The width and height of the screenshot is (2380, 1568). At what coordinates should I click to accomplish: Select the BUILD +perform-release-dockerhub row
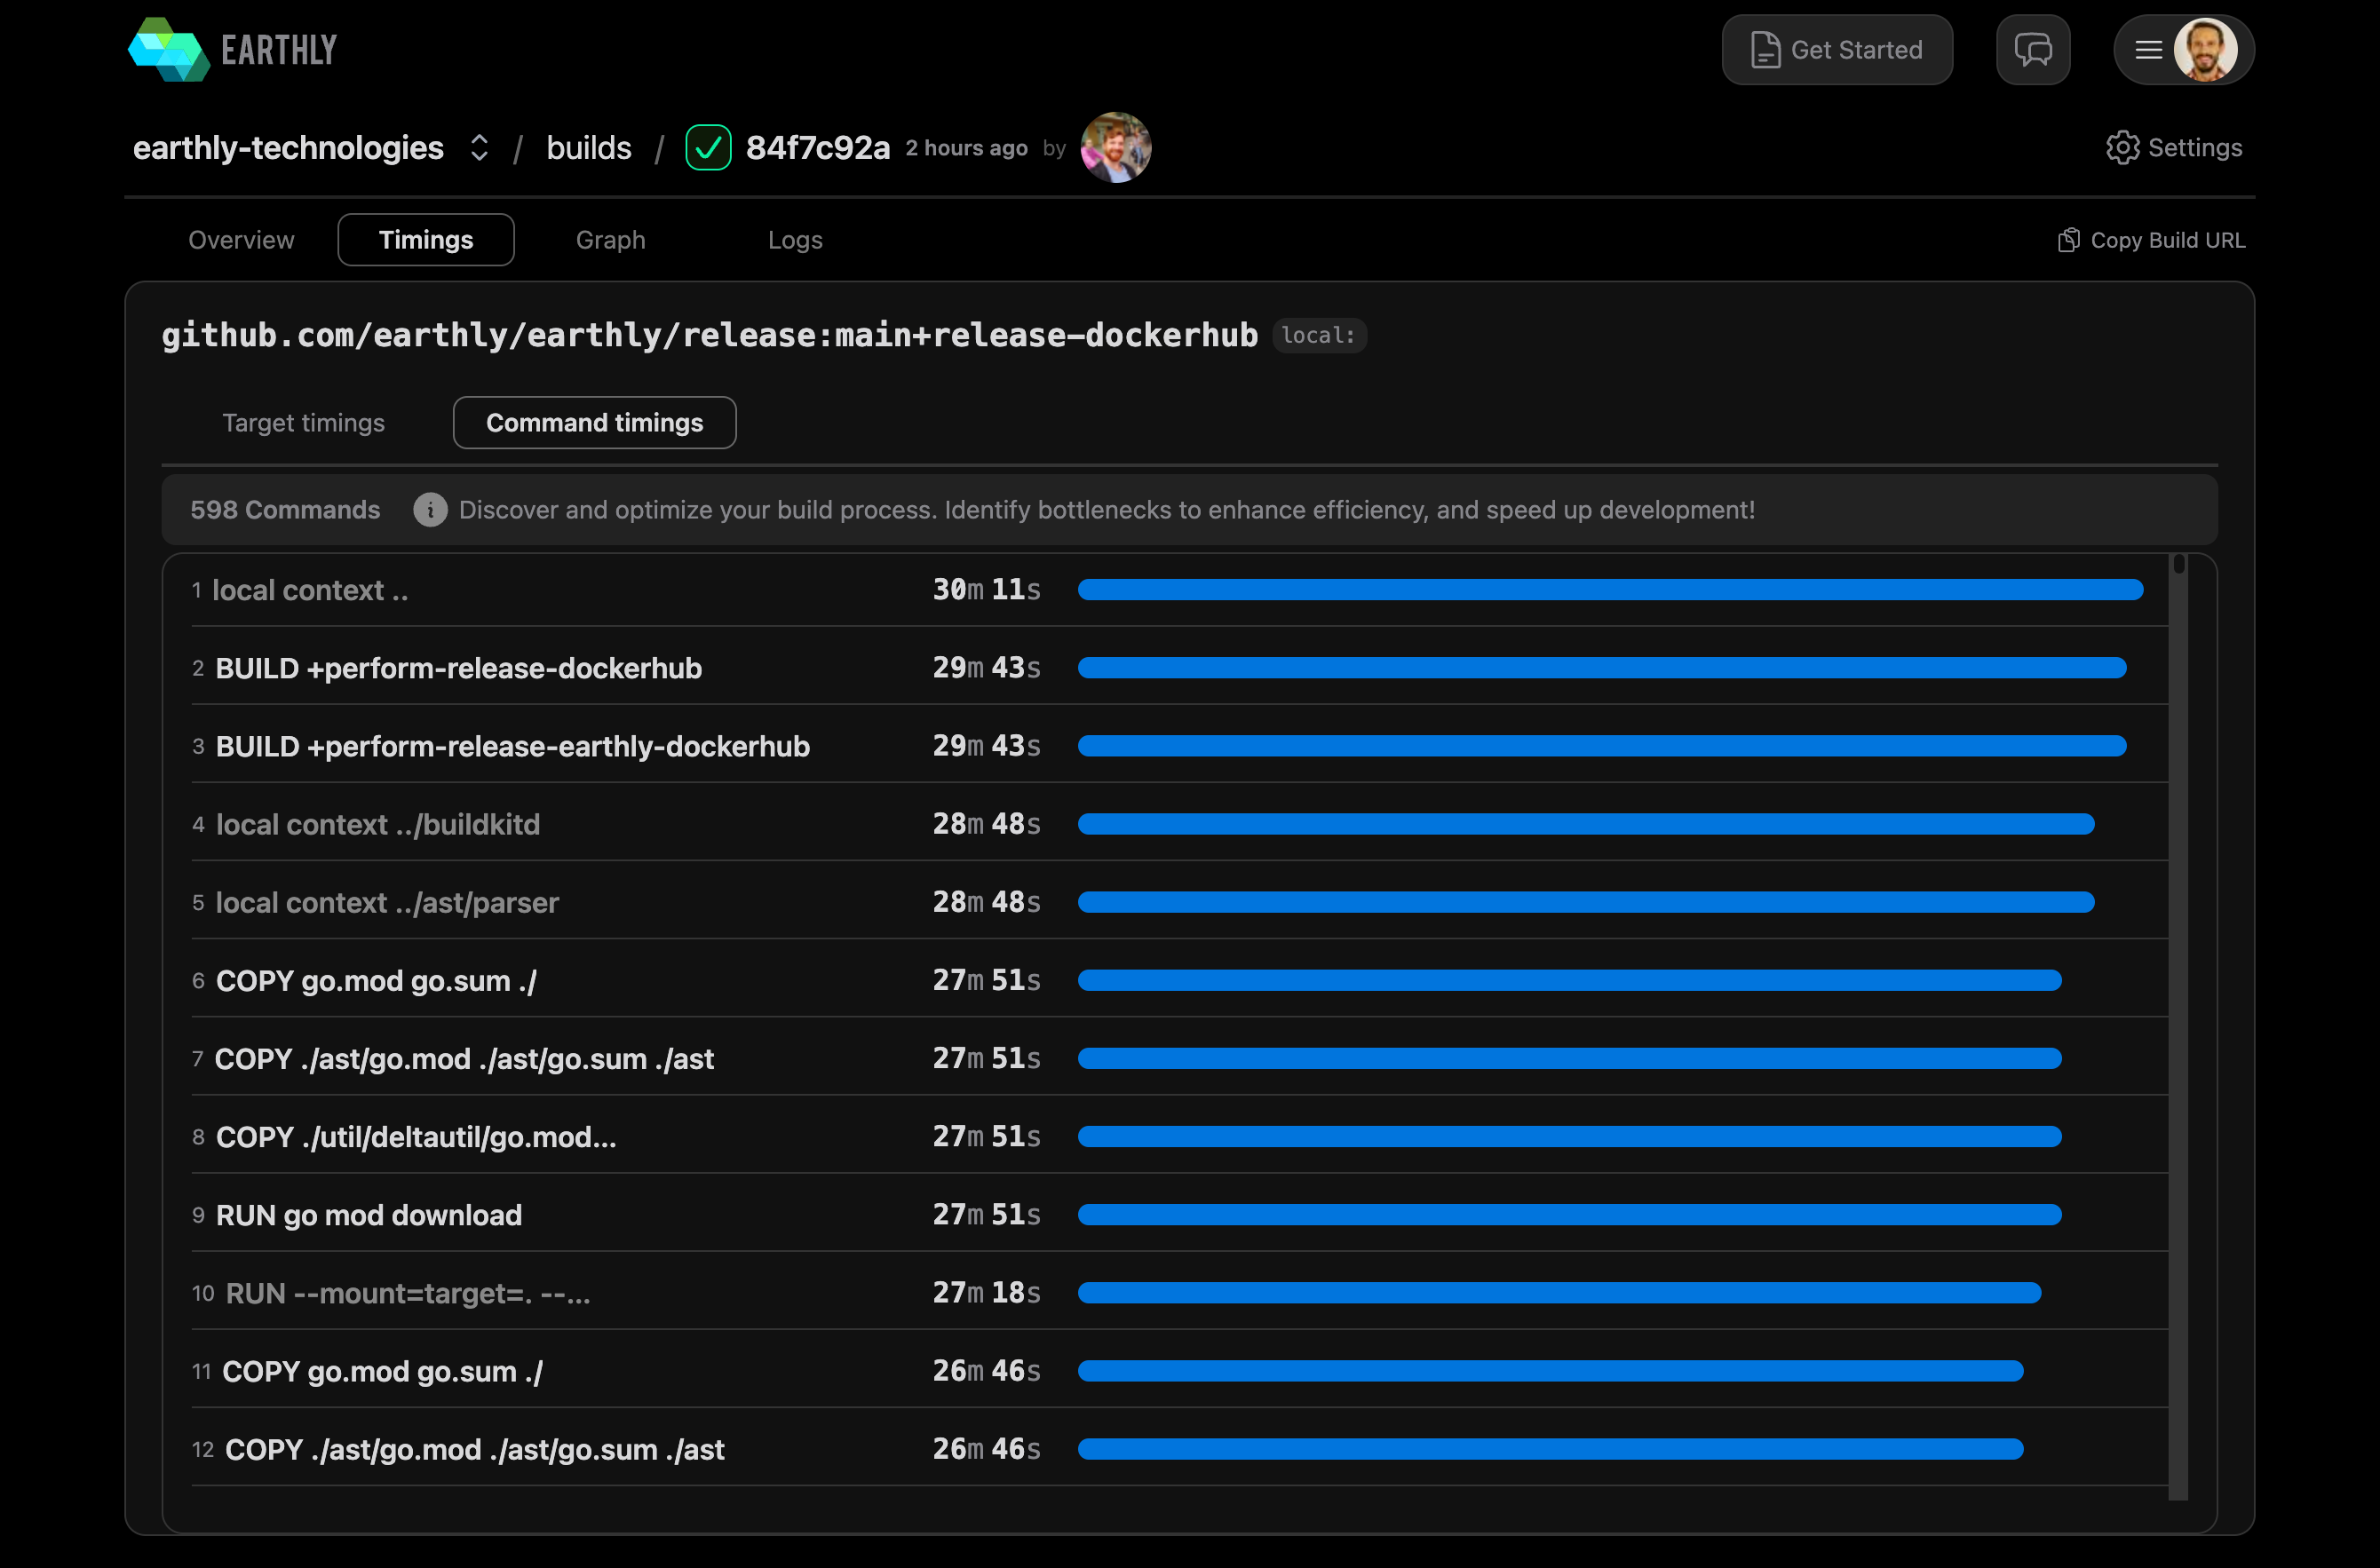pyautogui.click(x=459, y=668)
